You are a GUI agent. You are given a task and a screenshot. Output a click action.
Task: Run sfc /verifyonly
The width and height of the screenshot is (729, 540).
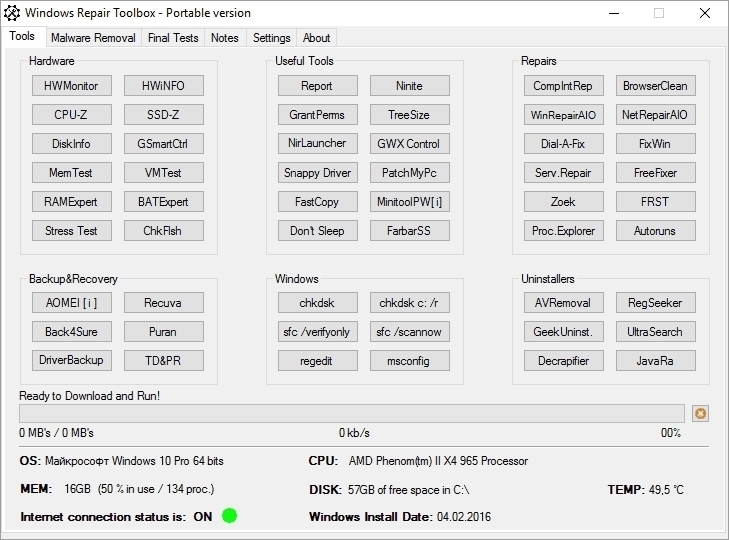tap(318, 332)
